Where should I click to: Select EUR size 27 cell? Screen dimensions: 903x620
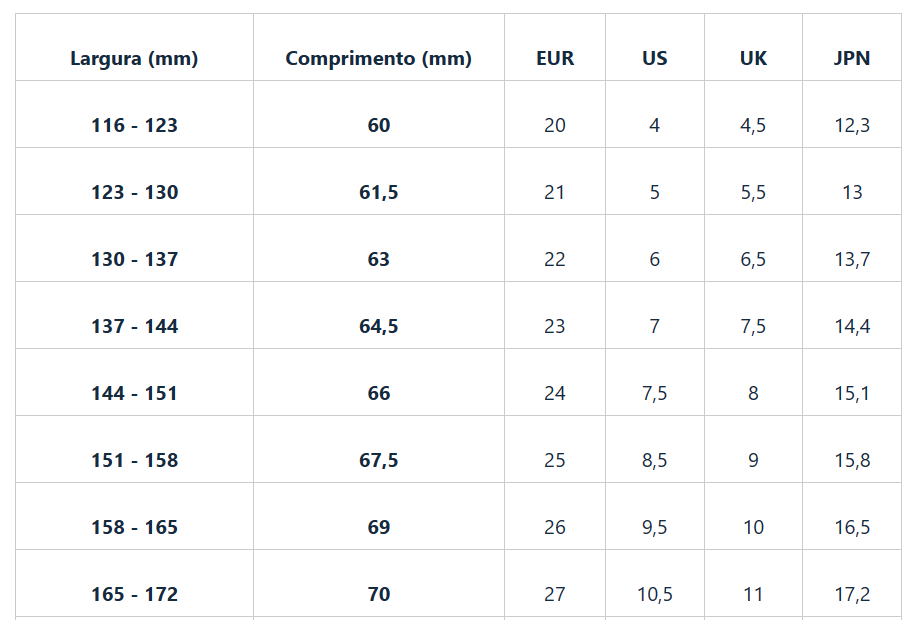pyautogui.click(x=555, y=594)
